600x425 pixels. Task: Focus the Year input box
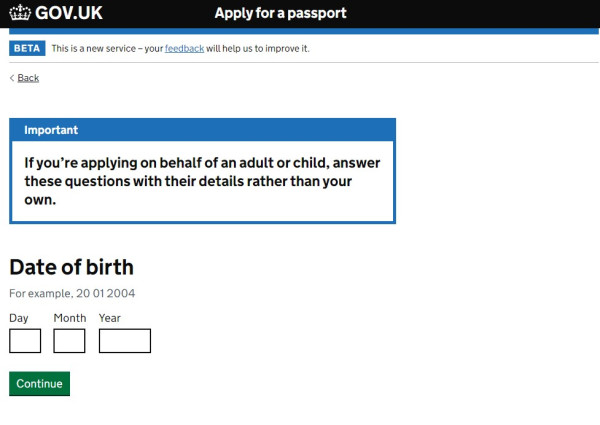125,341
